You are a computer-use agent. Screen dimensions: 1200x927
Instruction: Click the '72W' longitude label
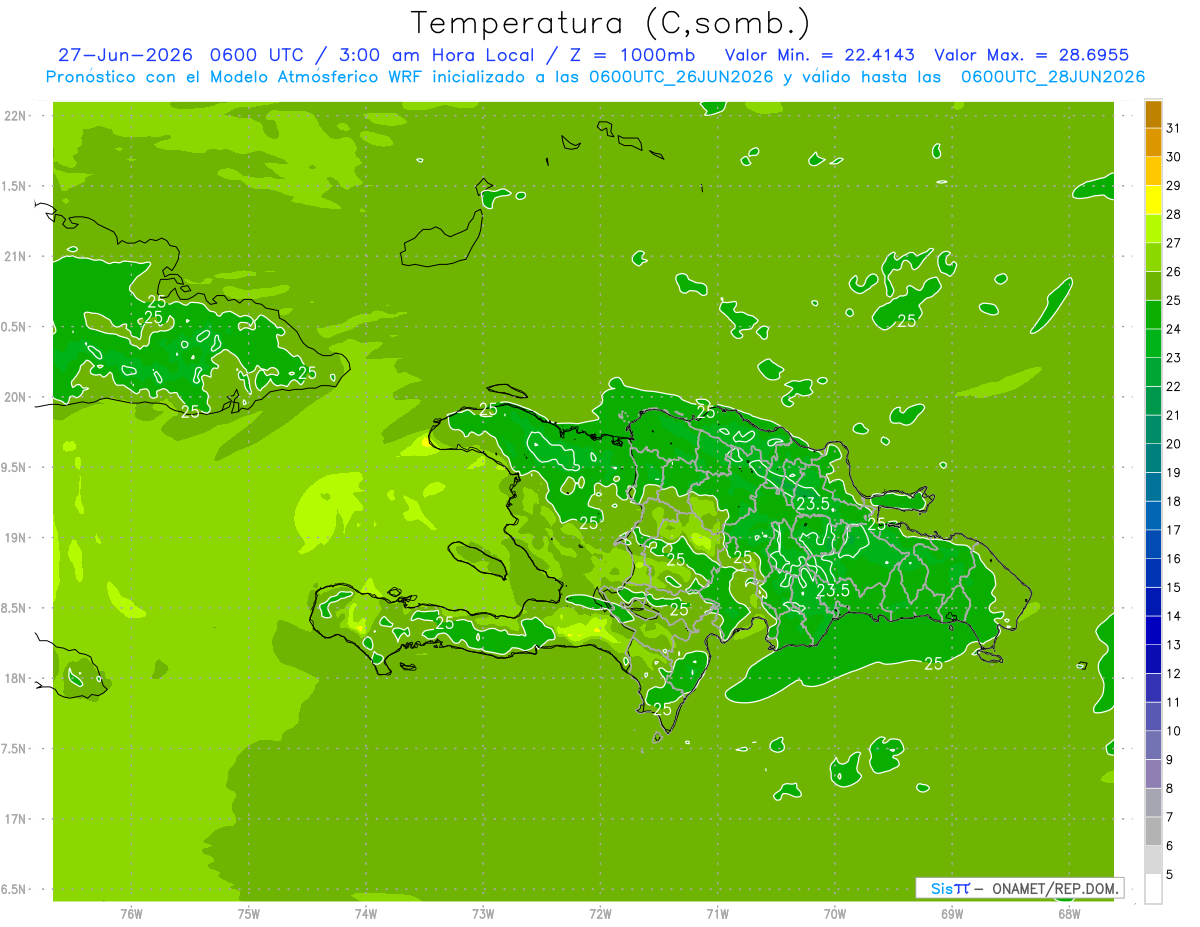click(x=600, y=913)
